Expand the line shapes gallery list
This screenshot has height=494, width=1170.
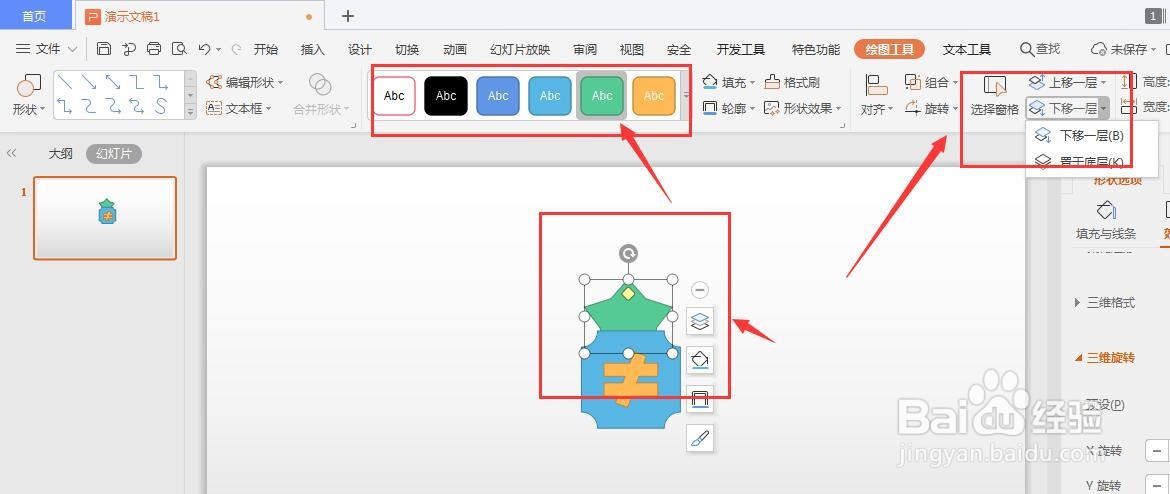(x=190, y=112)
